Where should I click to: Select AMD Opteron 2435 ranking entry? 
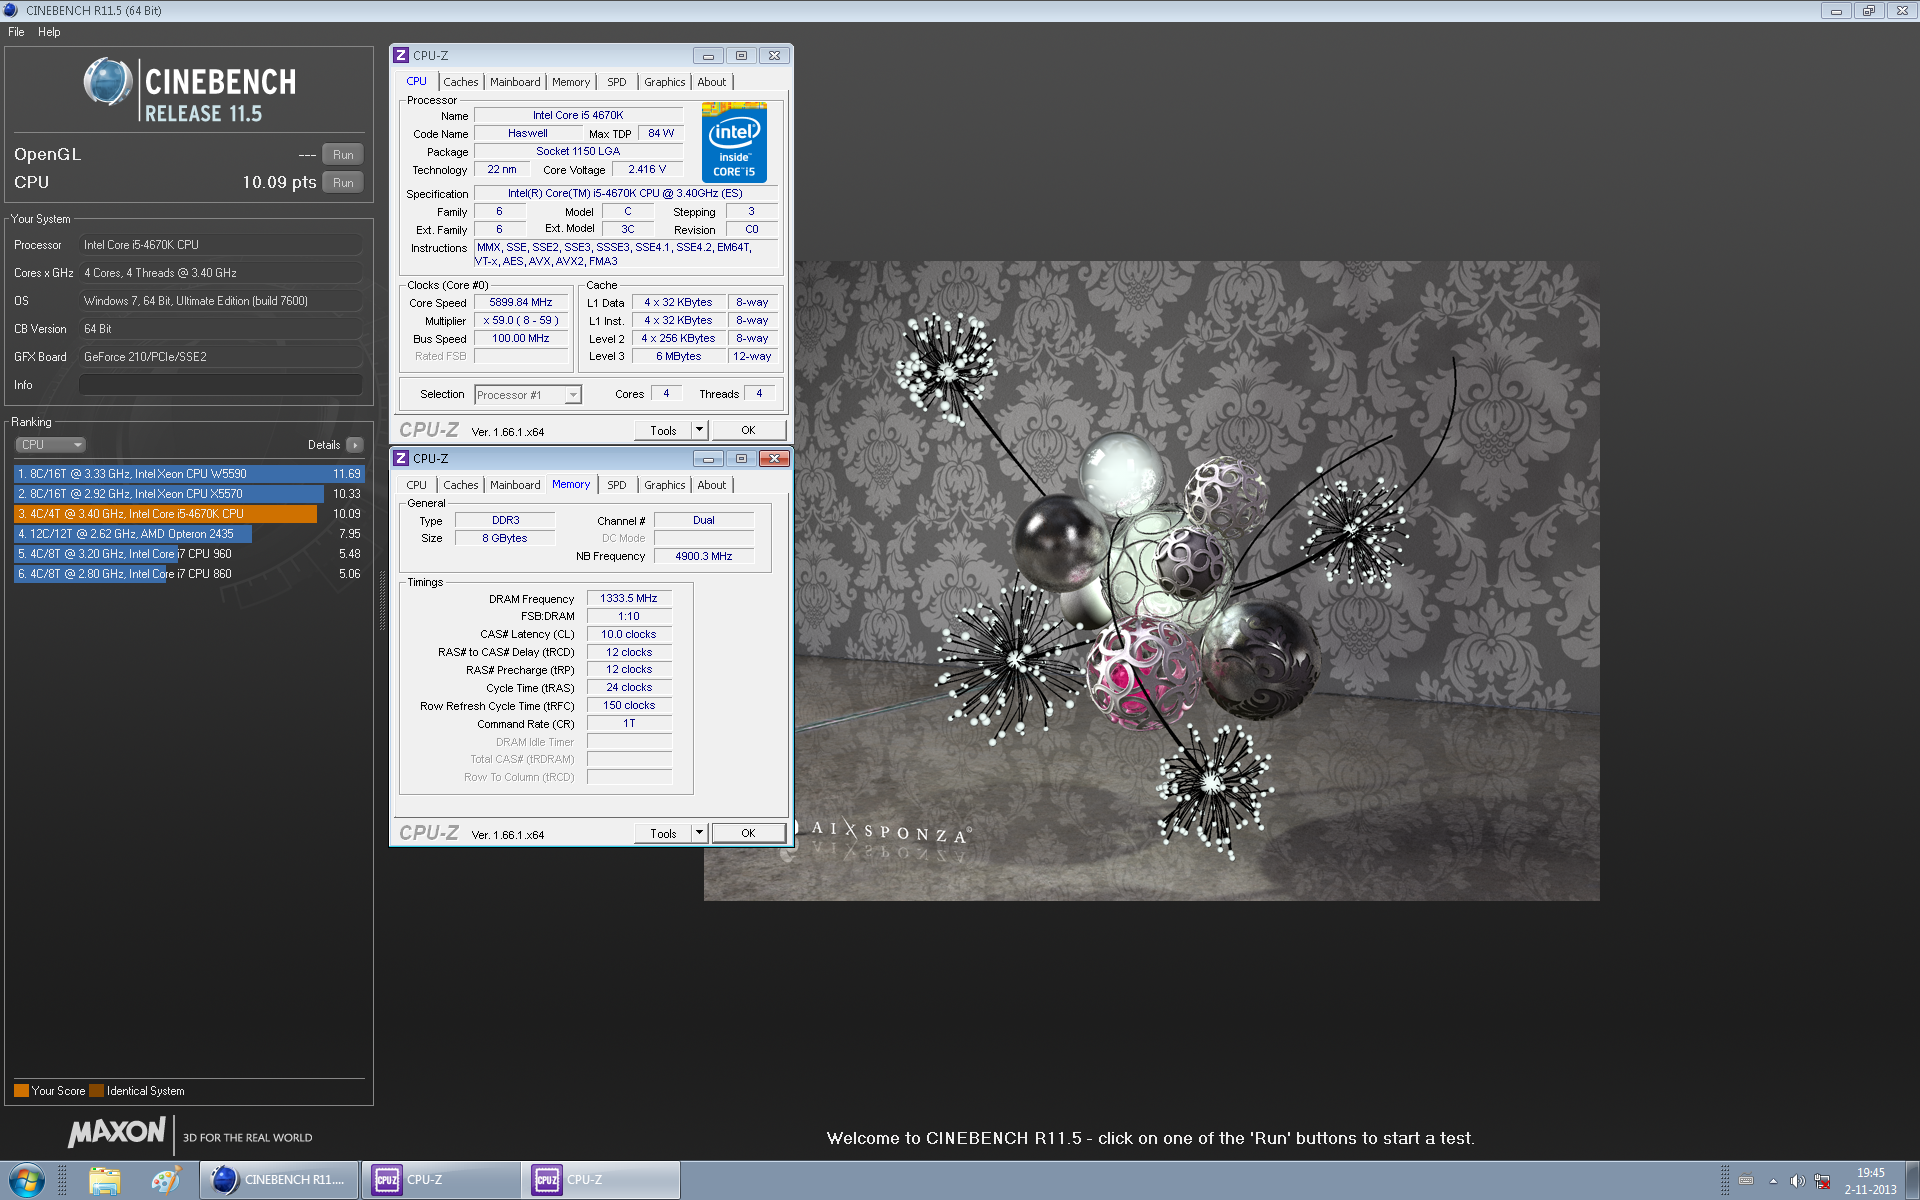pyautogui.click(x=189, y=534)
